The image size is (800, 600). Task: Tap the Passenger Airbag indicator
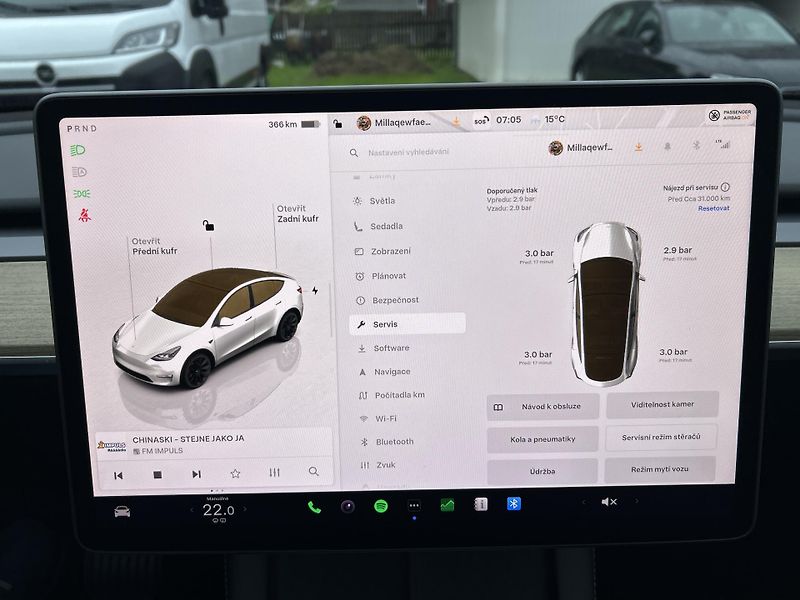[730, 114]
